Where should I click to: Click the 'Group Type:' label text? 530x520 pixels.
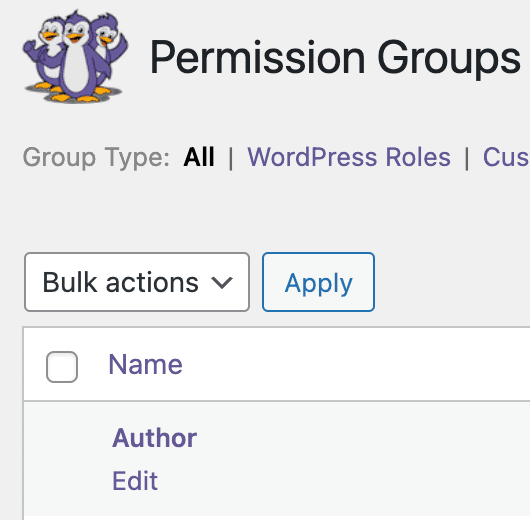(96, 158)
